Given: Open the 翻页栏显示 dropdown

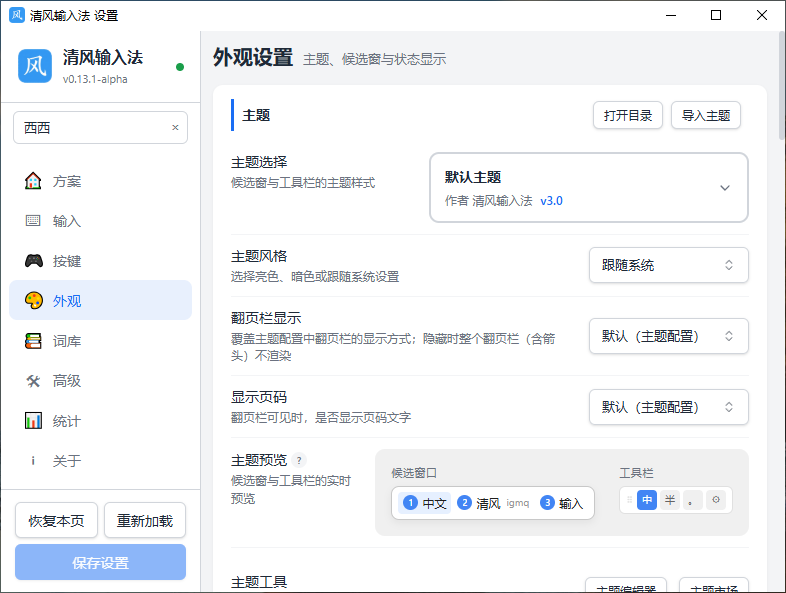Looking at the screenshot, I should (x=669, y=336).
